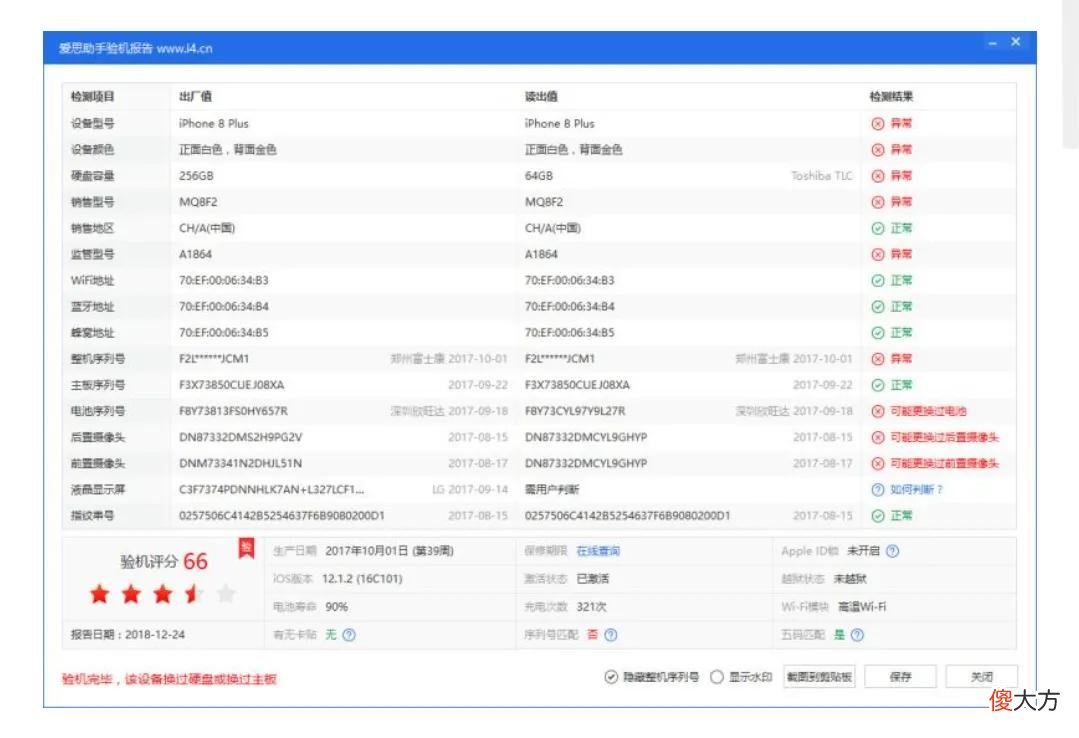The image size is (1079, 738).
Task: Click the abnormal icon in 整机序列号 row
Action: (877, 359)
